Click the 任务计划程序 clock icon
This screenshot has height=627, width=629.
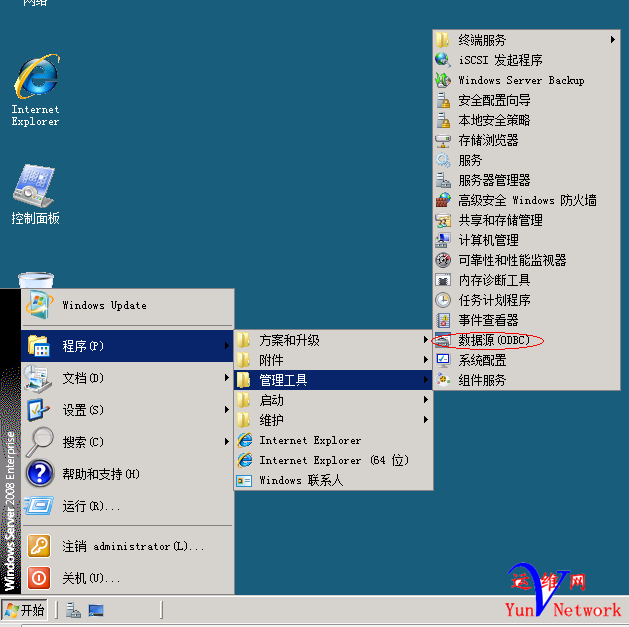coord(443,300)
